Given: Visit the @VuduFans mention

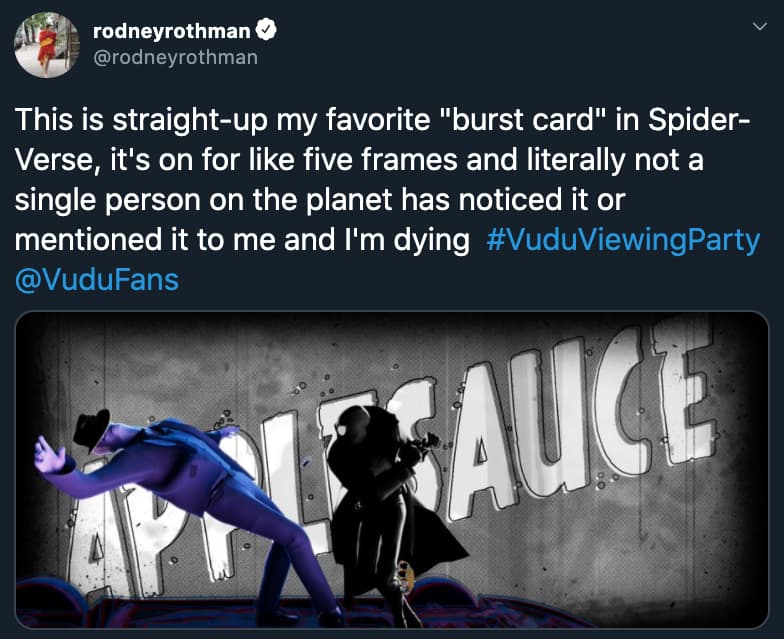Looking at the screenshot, I should [97, 279].
